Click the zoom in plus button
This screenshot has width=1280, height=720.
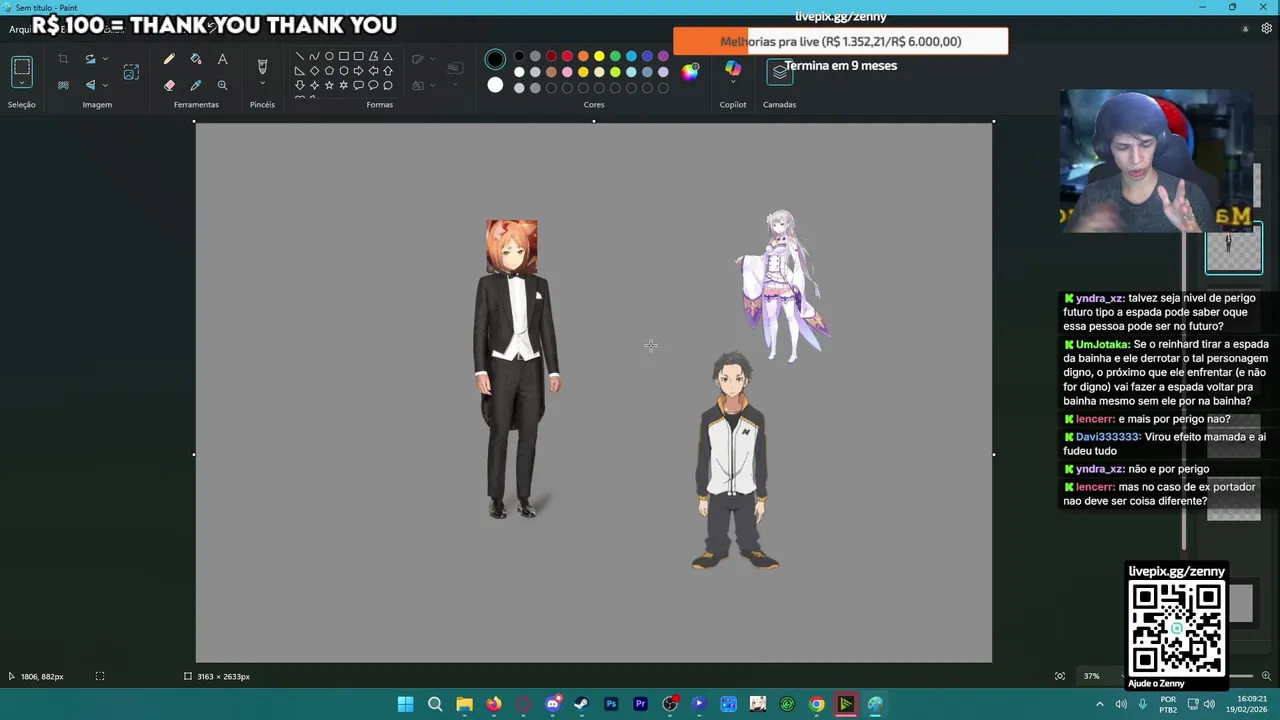(x=1266, y=676)
